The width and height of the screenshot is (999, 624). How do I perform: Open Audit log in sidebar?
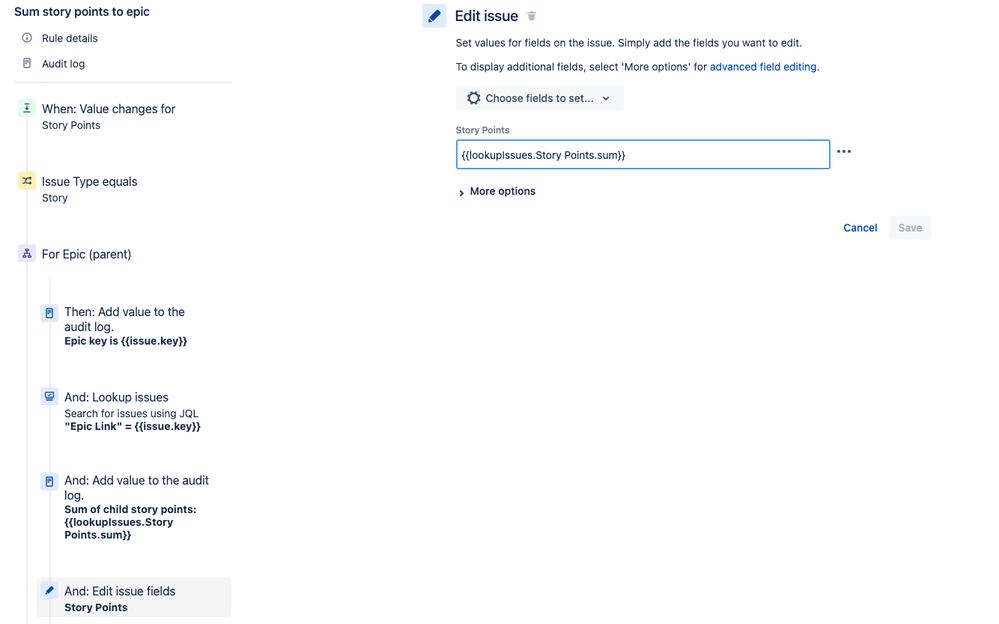(63, 64)
